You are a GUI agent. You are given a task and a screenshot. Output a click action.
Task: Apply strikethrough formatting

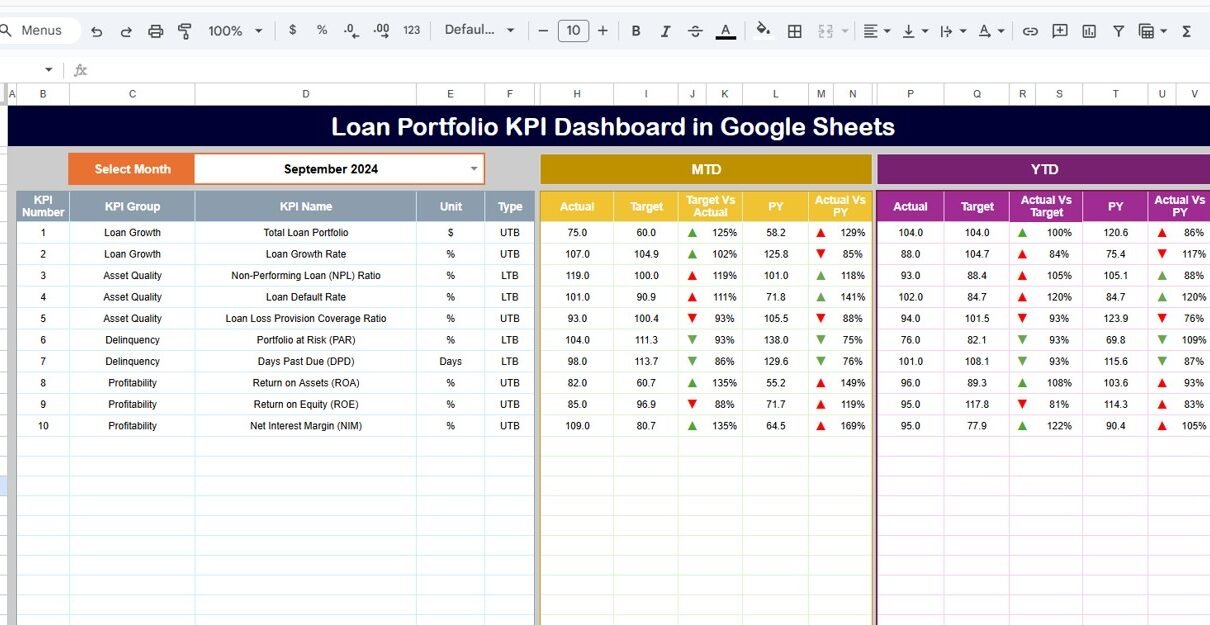click(695, 31)
